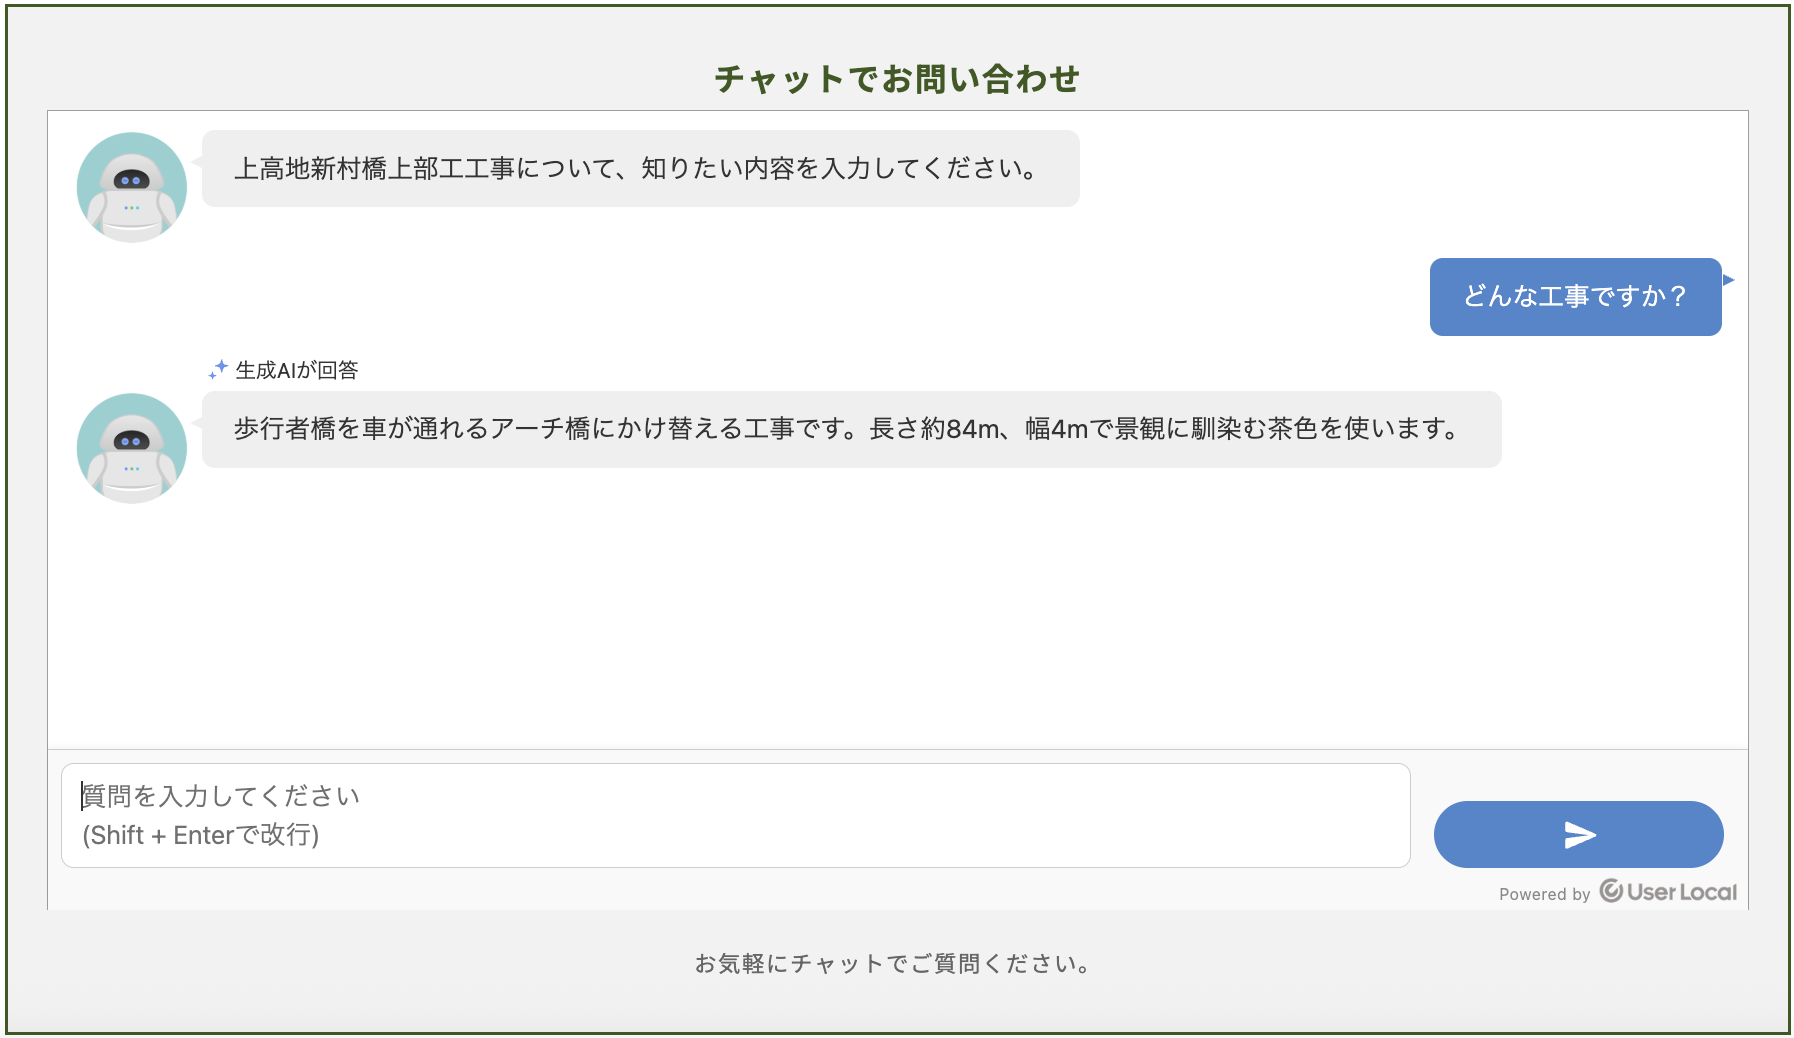This screenshot has height=1038, width=1794.
Task: Click the お気軽にチャットでご質問ください footer text
Action: pos(893,964)
